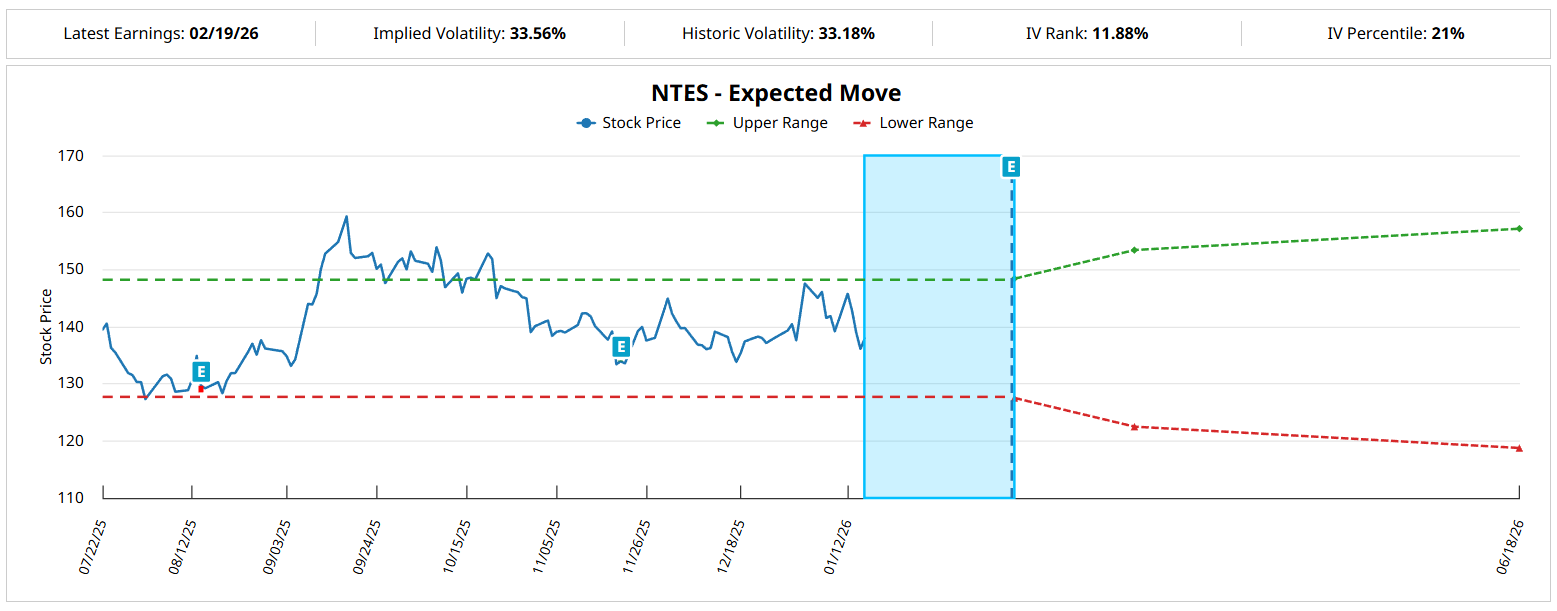Click the Historic Volatility 33.18% stat

[x=778, y=34]
